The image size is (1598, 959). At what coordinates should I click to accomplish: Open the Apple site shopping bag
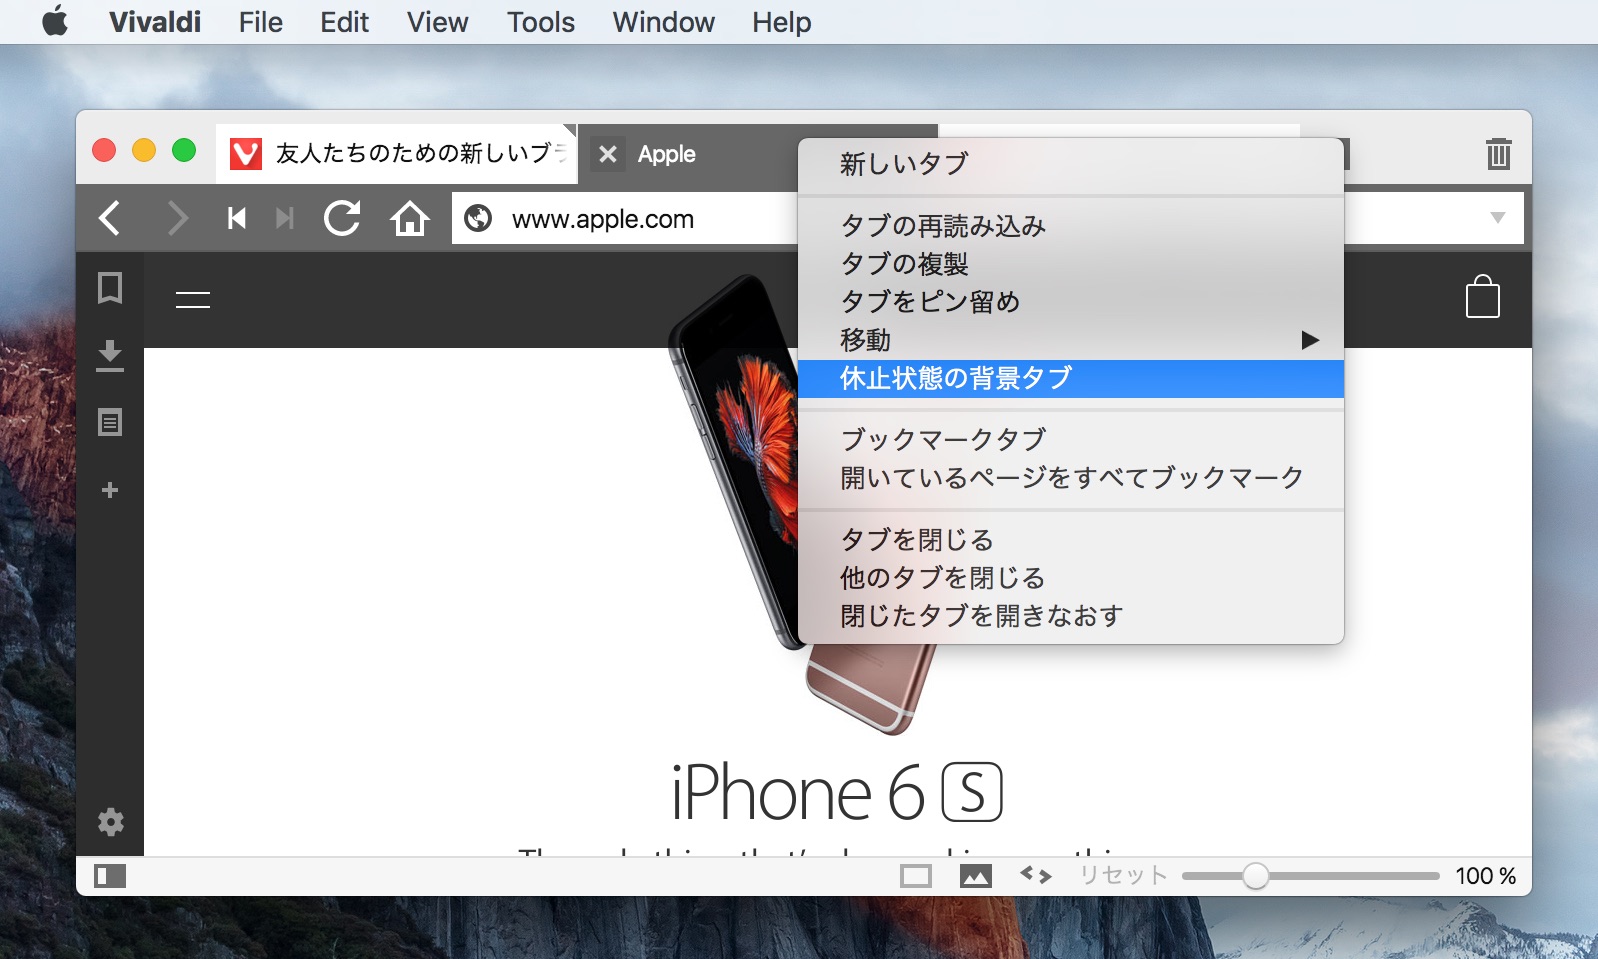1483,297
